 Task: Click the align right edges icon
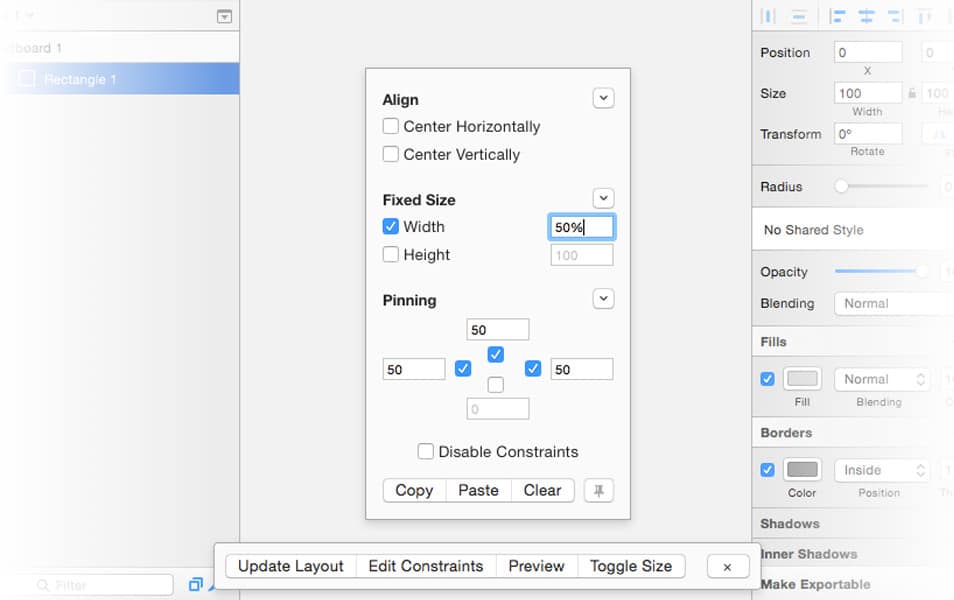[893, 15]
